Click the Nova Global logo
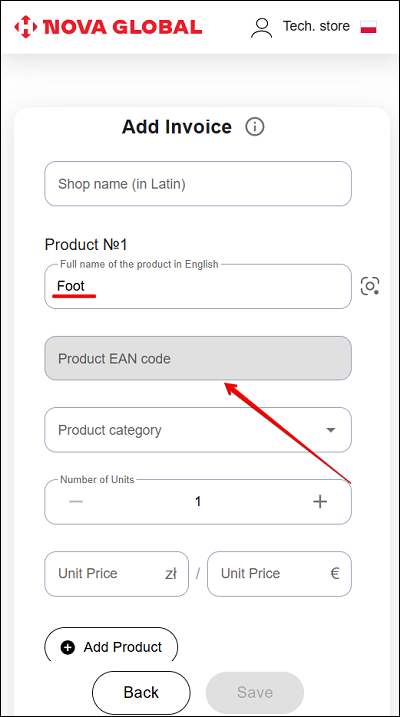 (108, 27)
